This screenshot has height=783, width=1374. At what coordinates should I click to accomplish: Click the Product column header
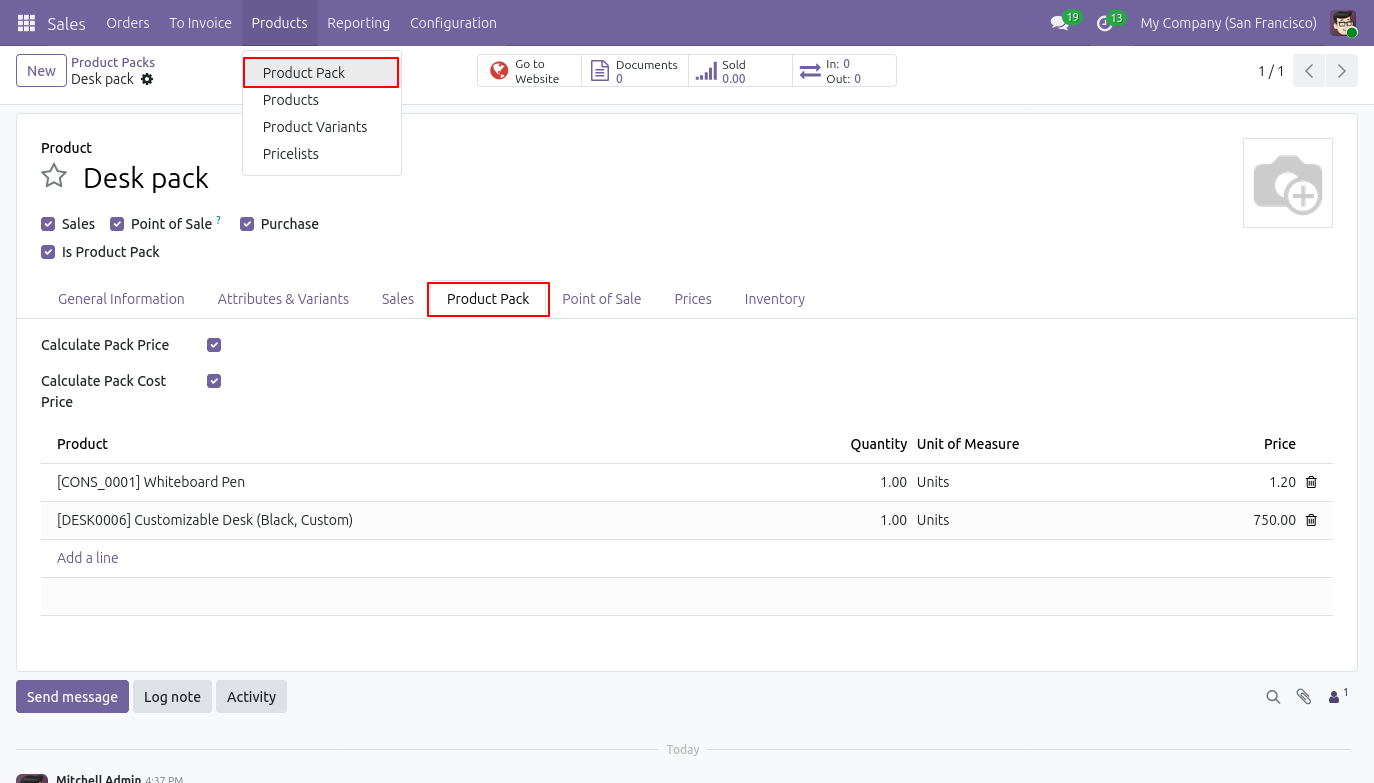coord(82,444)
